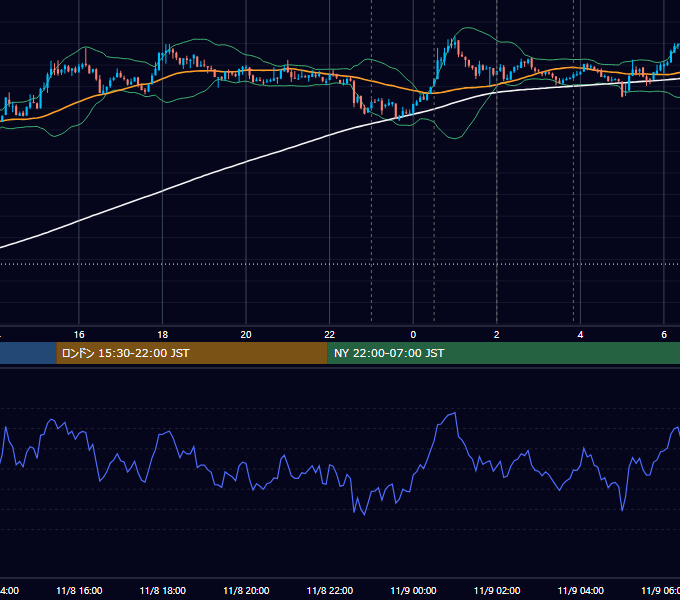Click the NY 22:00-07:00 JST session bar
680x600 pixels.
[x=503, y=353]
